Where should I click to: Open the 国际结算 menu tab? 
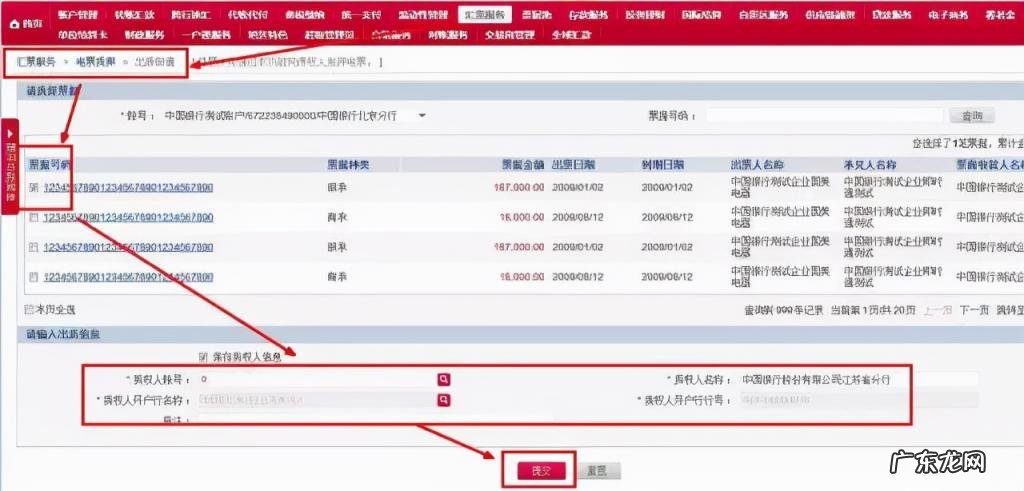(x=701, y=15)
